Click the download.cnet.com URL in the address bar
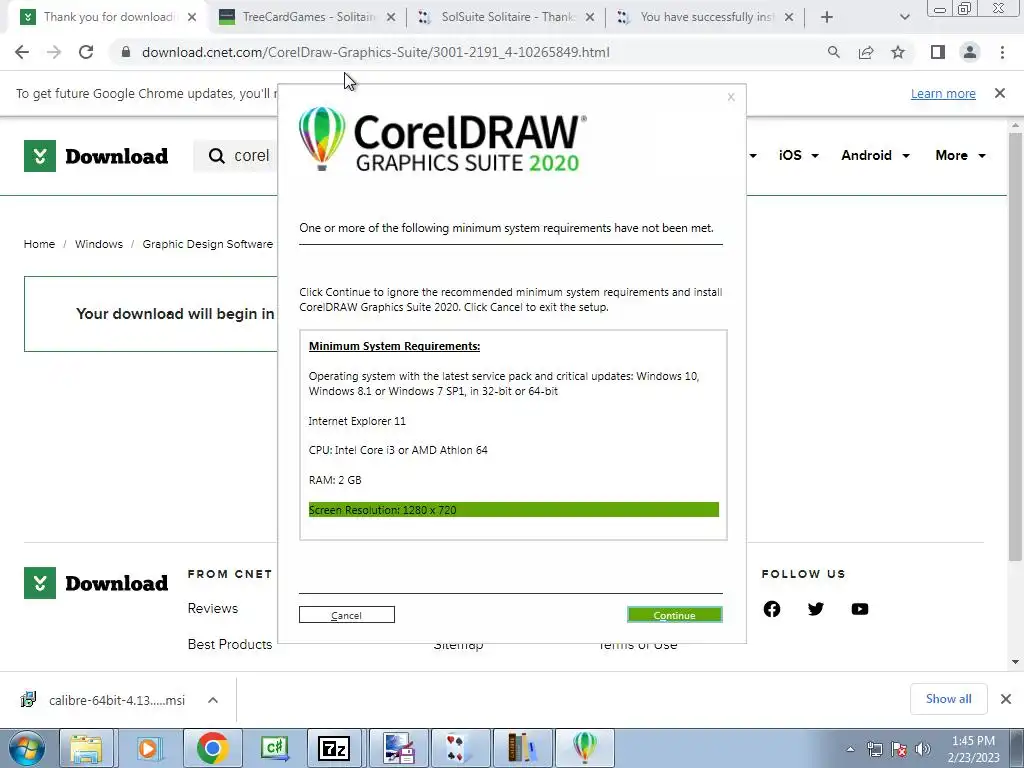The height and width of the screenshot is (768, 1024). [x=376, y=52]
